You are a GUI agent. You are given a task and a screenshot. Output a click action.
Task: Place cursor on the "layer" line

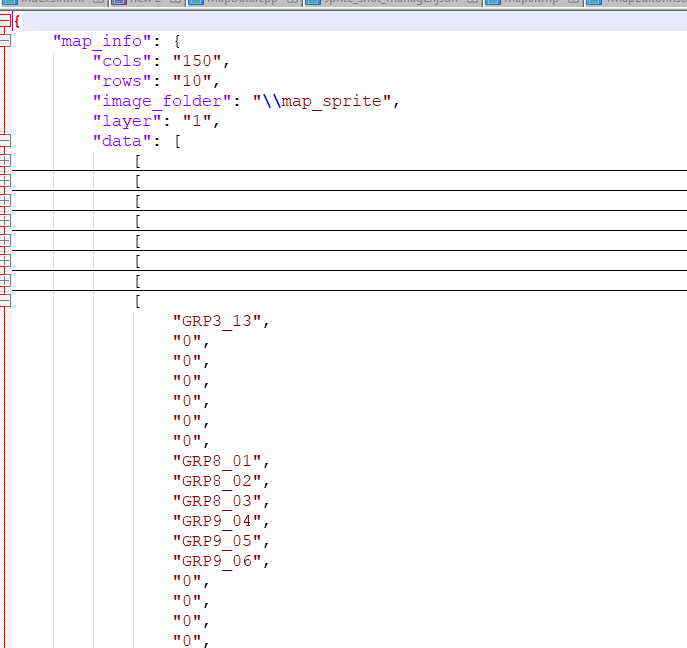tap(121, 121)
